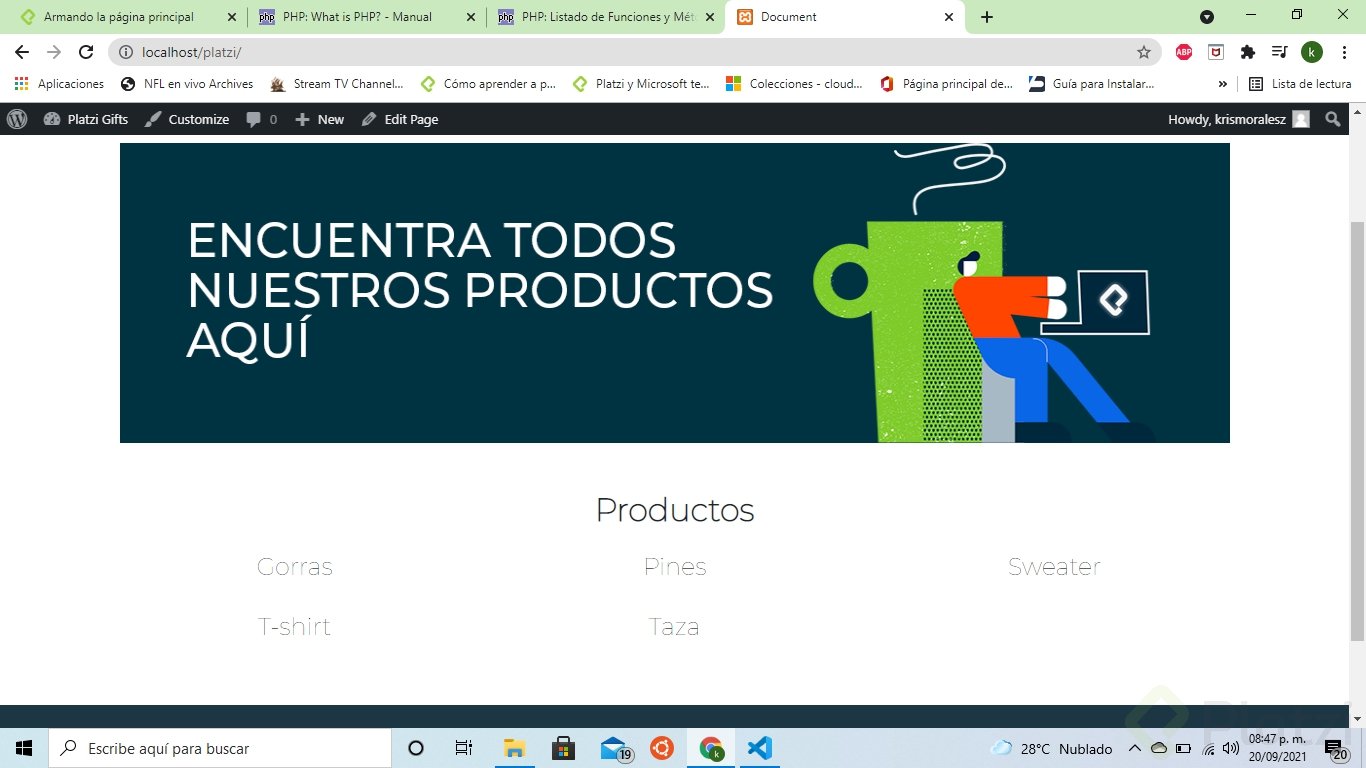Open the Colecciones - cloud bookmark
The height and width of the screenshot is (768, 1366).
(x=794, y=84)
